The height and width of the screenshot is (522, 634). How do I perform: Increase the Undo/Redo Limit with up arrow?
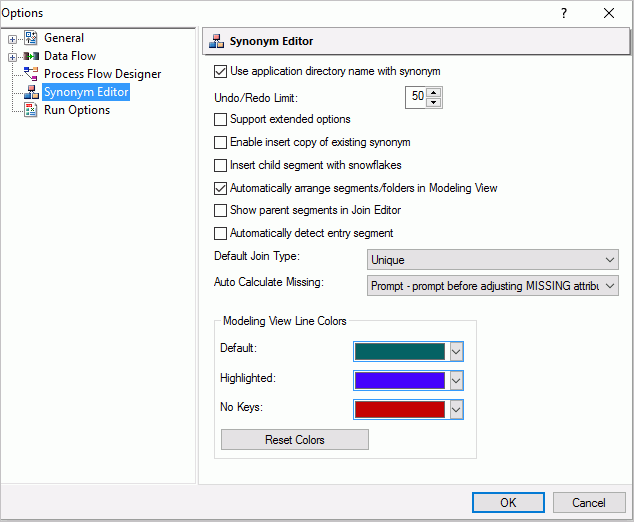(433, 92)
